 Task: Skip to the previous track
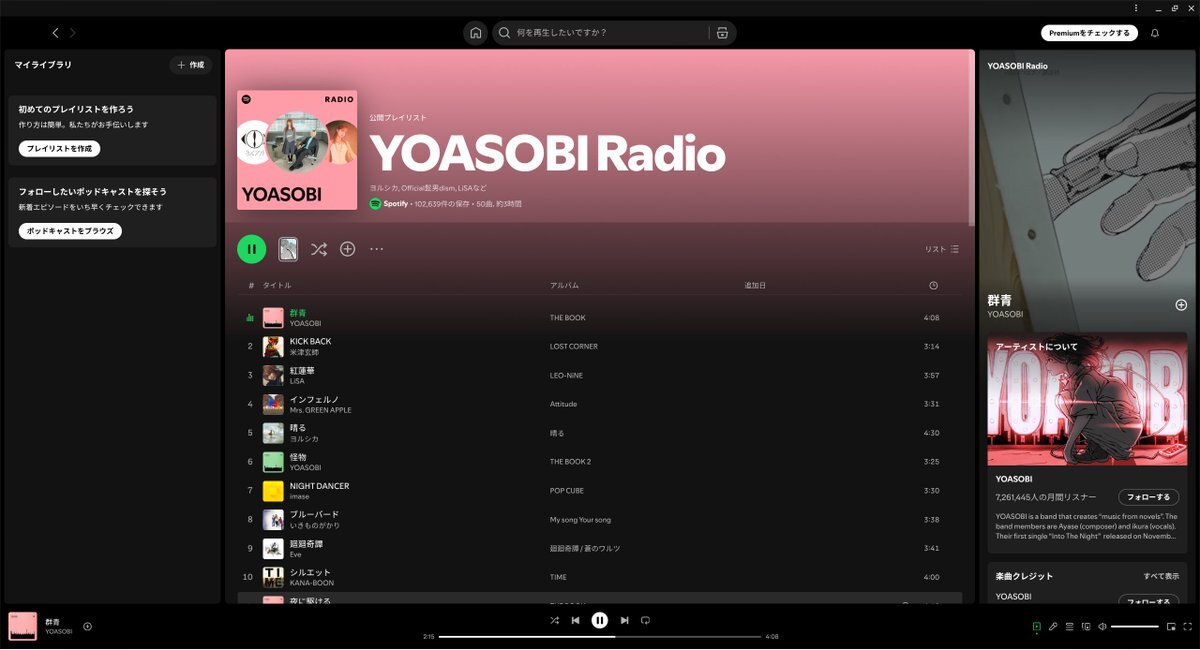click(576, 620)
